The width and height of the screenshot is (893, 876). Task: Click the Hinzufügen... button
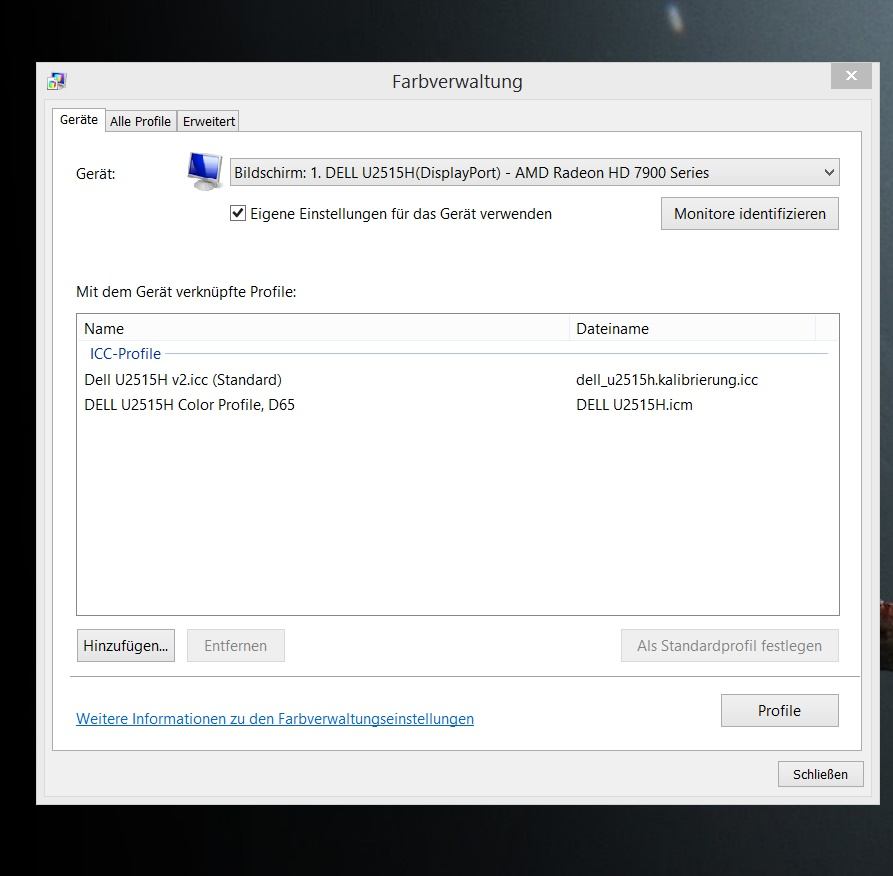[x=126, y=645]
